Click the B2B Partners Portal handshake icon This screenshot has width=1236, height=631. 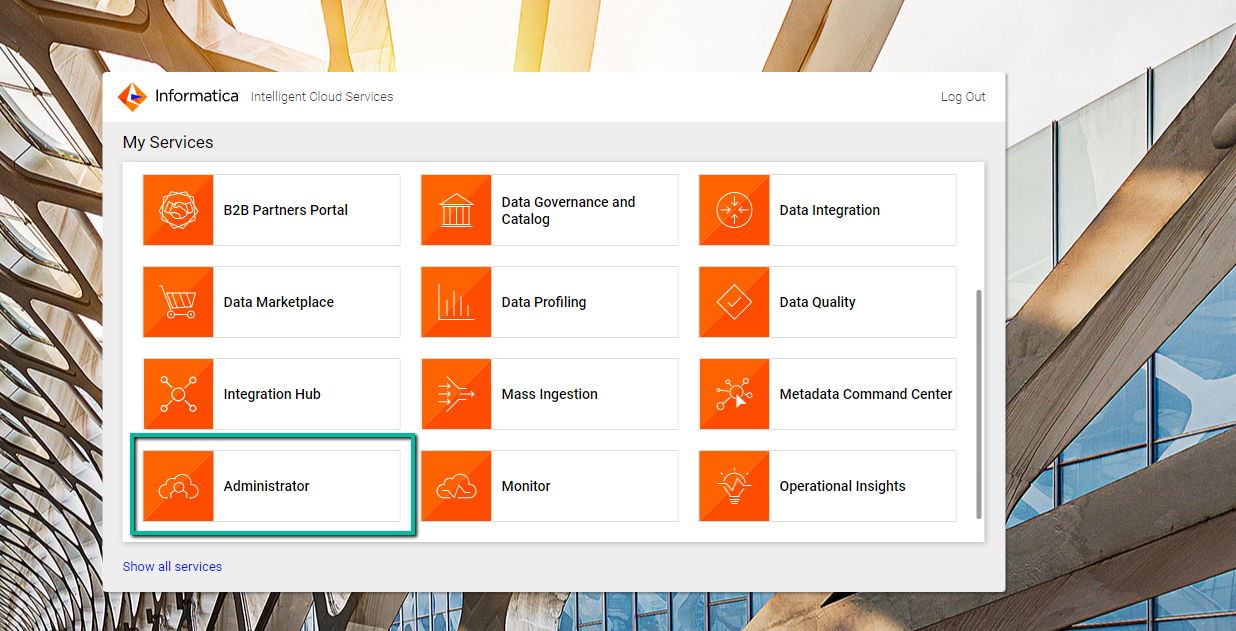click(178, 210)
